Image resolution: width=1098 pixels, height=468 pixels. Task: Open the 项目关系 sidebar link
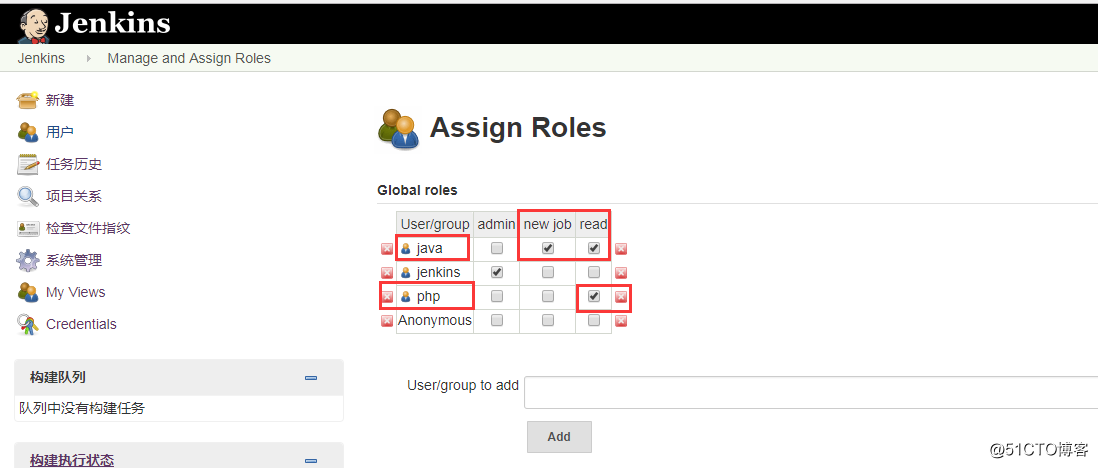pos(74,196)
